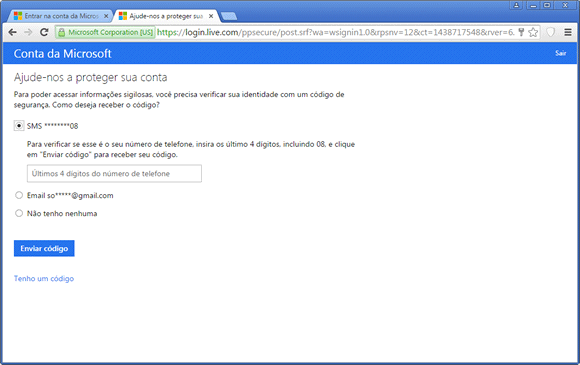Open a new browser tab
580x365 pixels.
pyautogui.click(x=229, y=16)
